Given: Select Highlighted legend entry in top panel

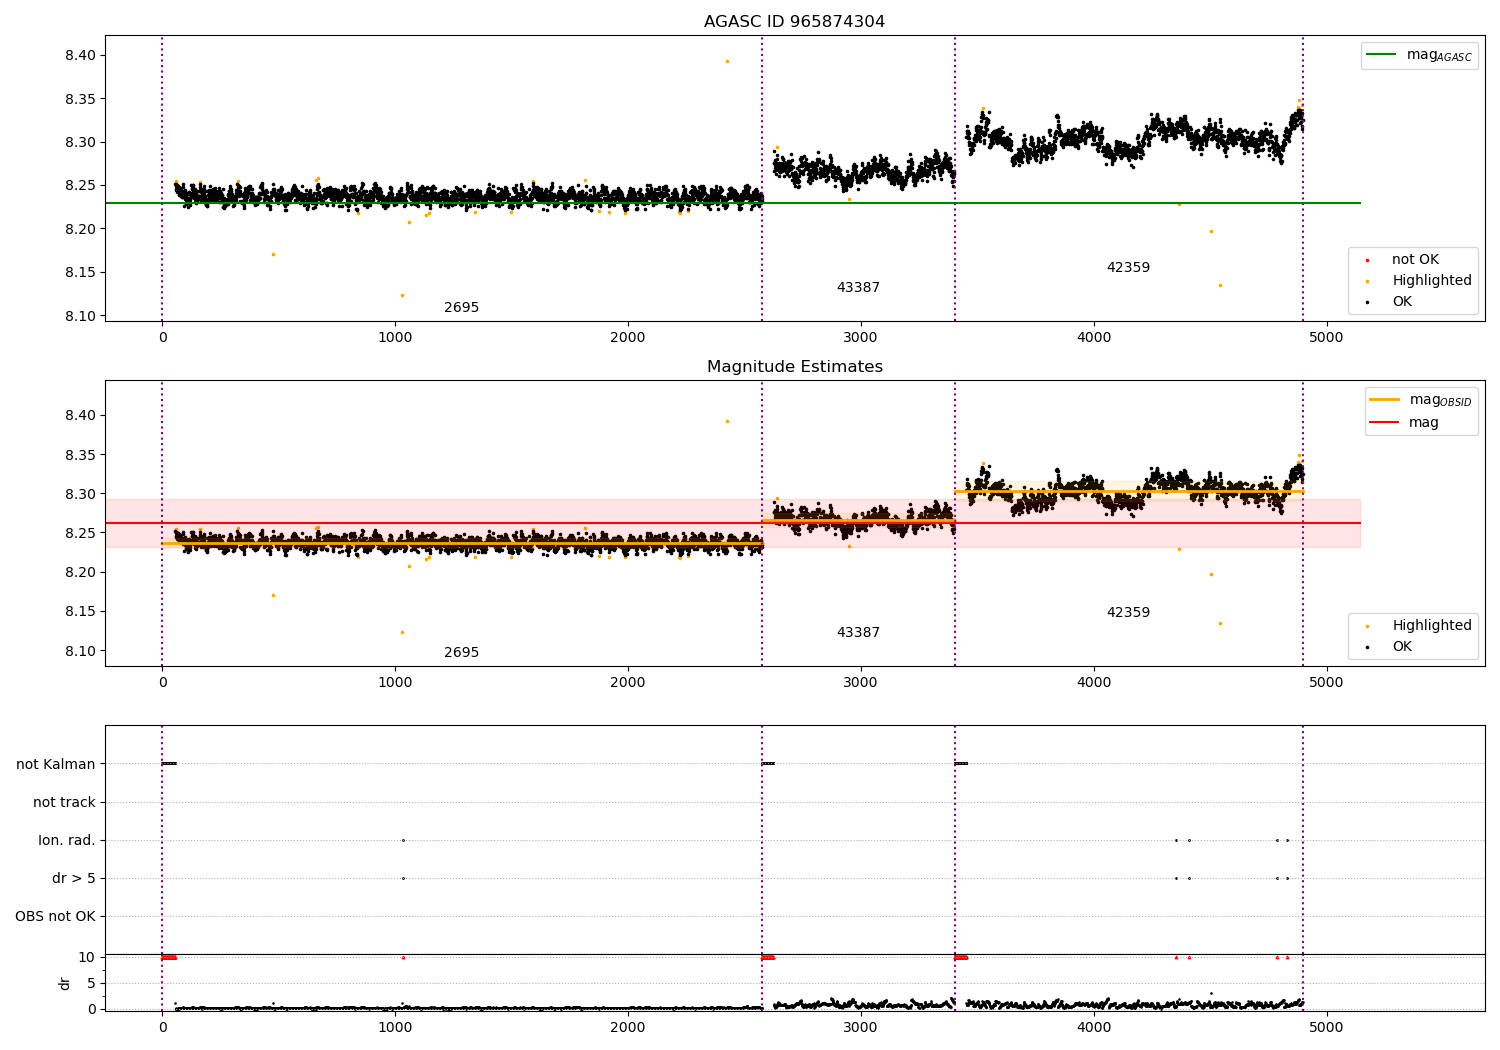Looking at the screenshot, I should click(1432, 281).
